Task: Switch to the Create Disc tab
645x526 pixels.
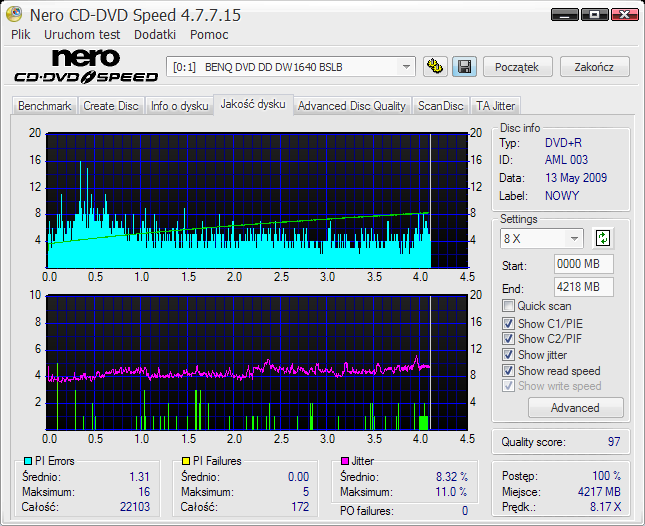Action: coord(111,106)
